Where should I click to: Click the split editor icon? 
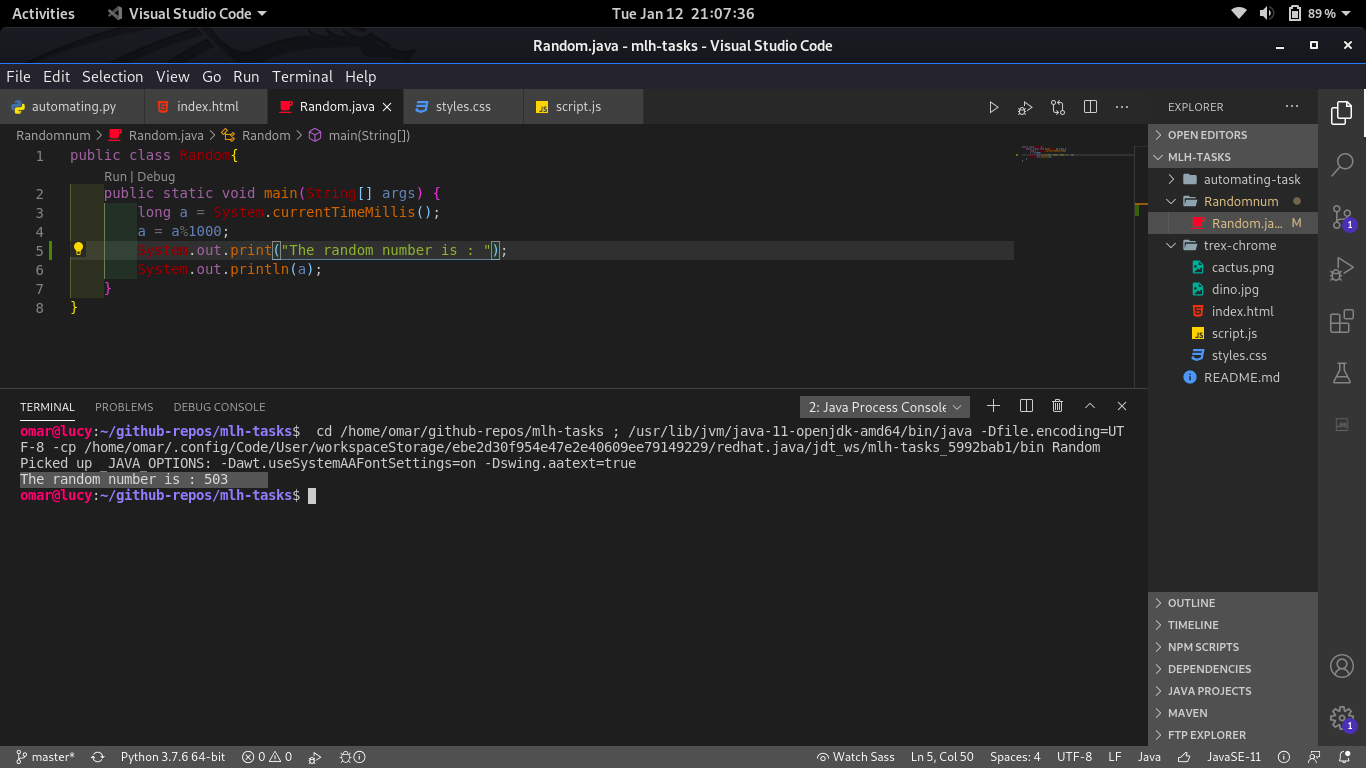tap(1090, 107)
